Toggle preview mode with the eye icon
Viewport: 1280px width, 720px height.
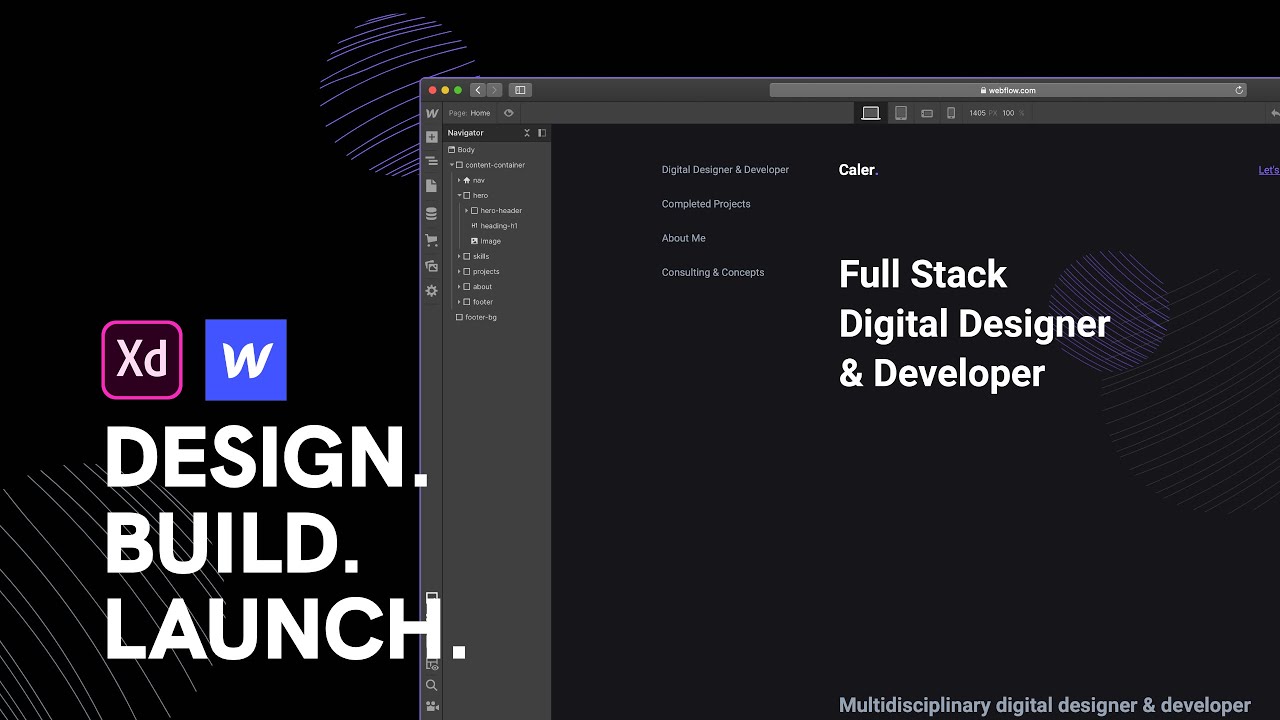tap(509, 113)
